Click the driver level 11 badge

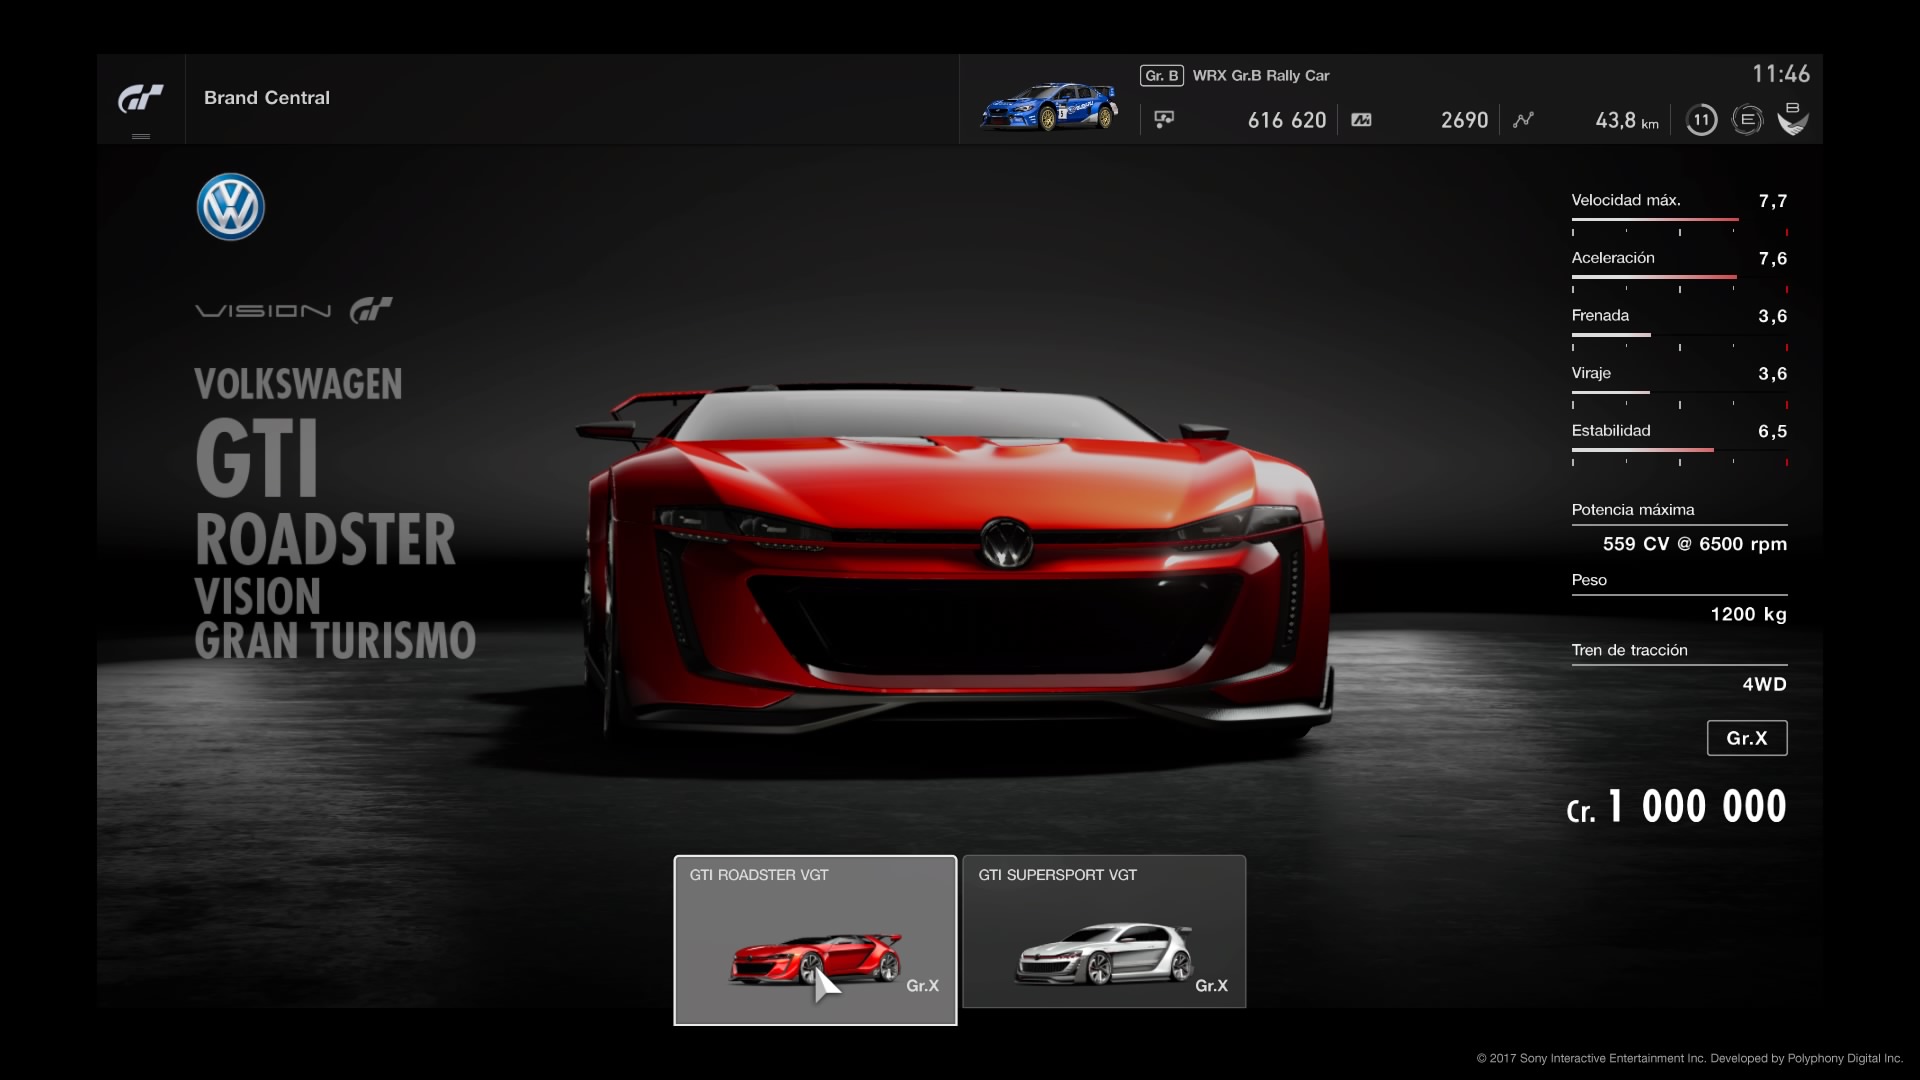click(1701, 120)
